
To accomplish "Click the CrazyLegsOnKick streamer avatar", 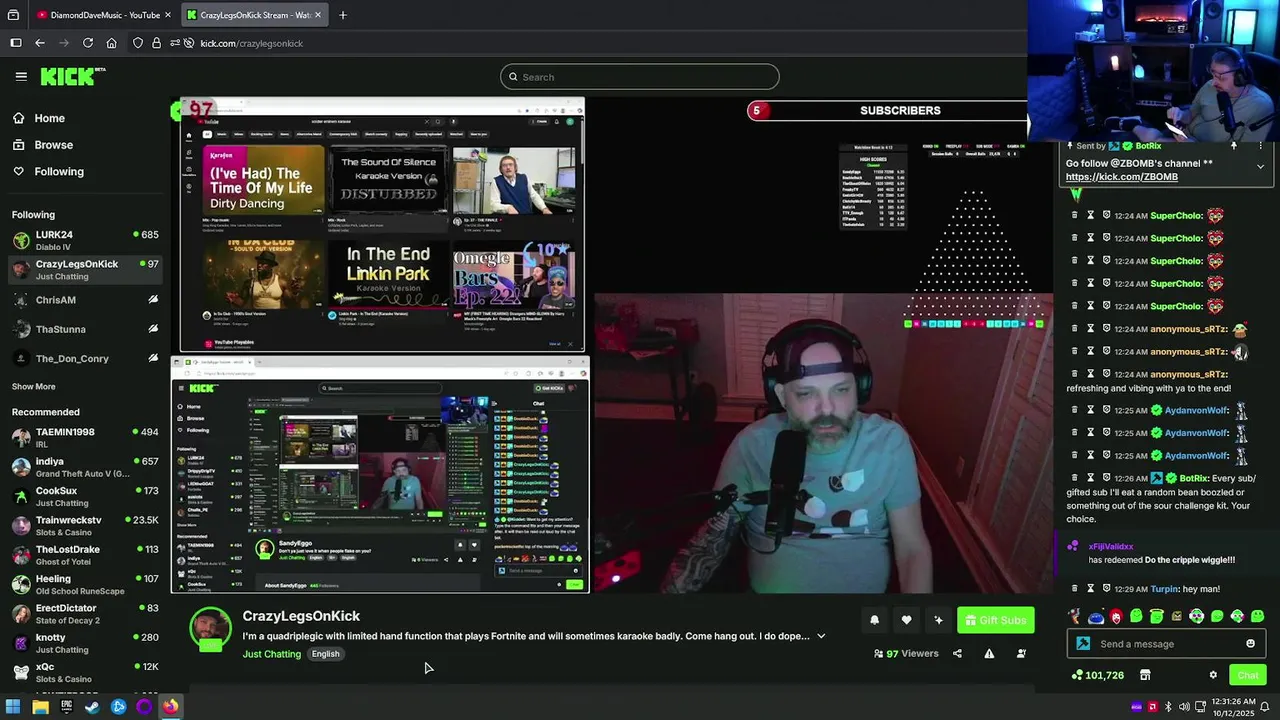I will (x=210, y=628).
